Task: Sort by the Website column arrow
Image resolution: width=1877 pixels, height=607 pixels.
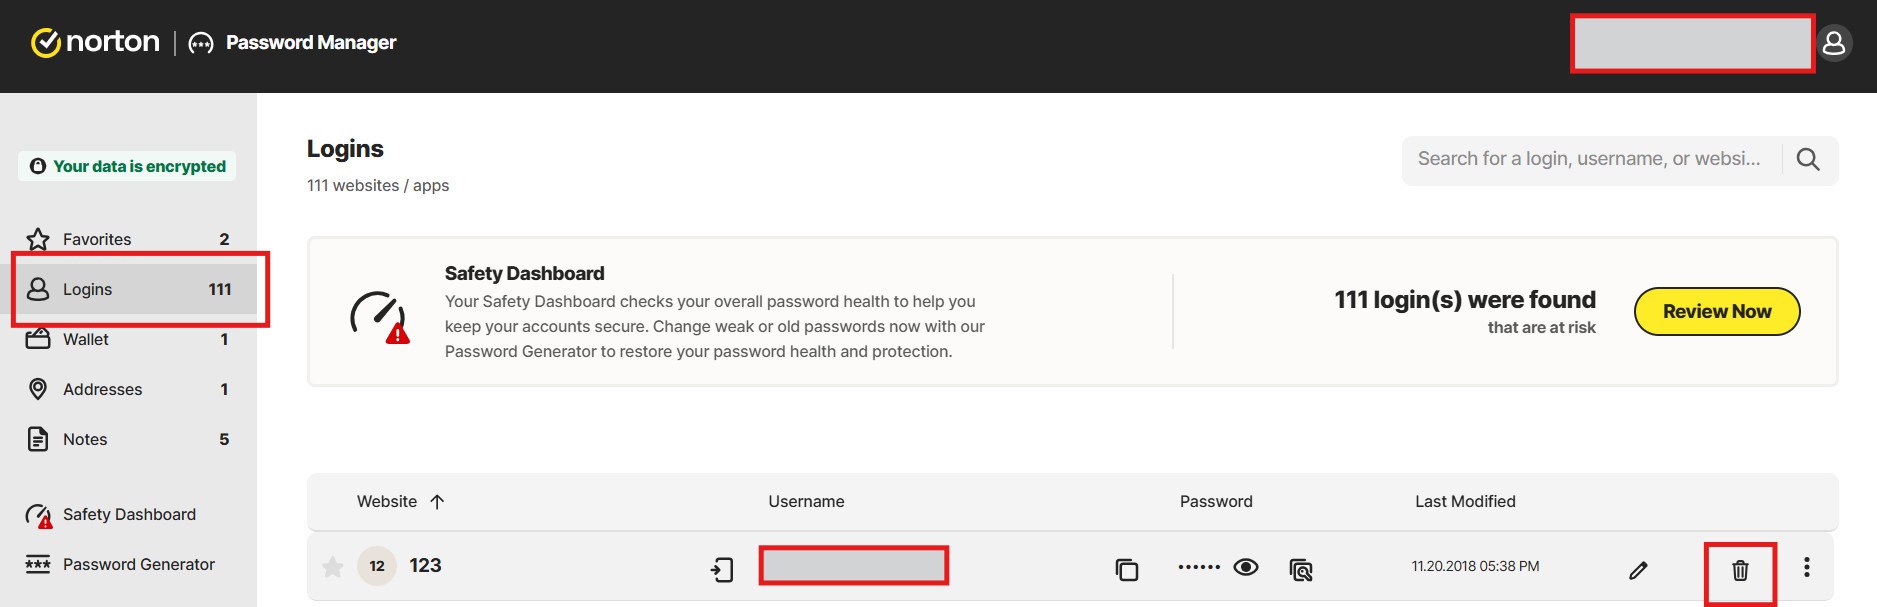Action: [437, 502]
